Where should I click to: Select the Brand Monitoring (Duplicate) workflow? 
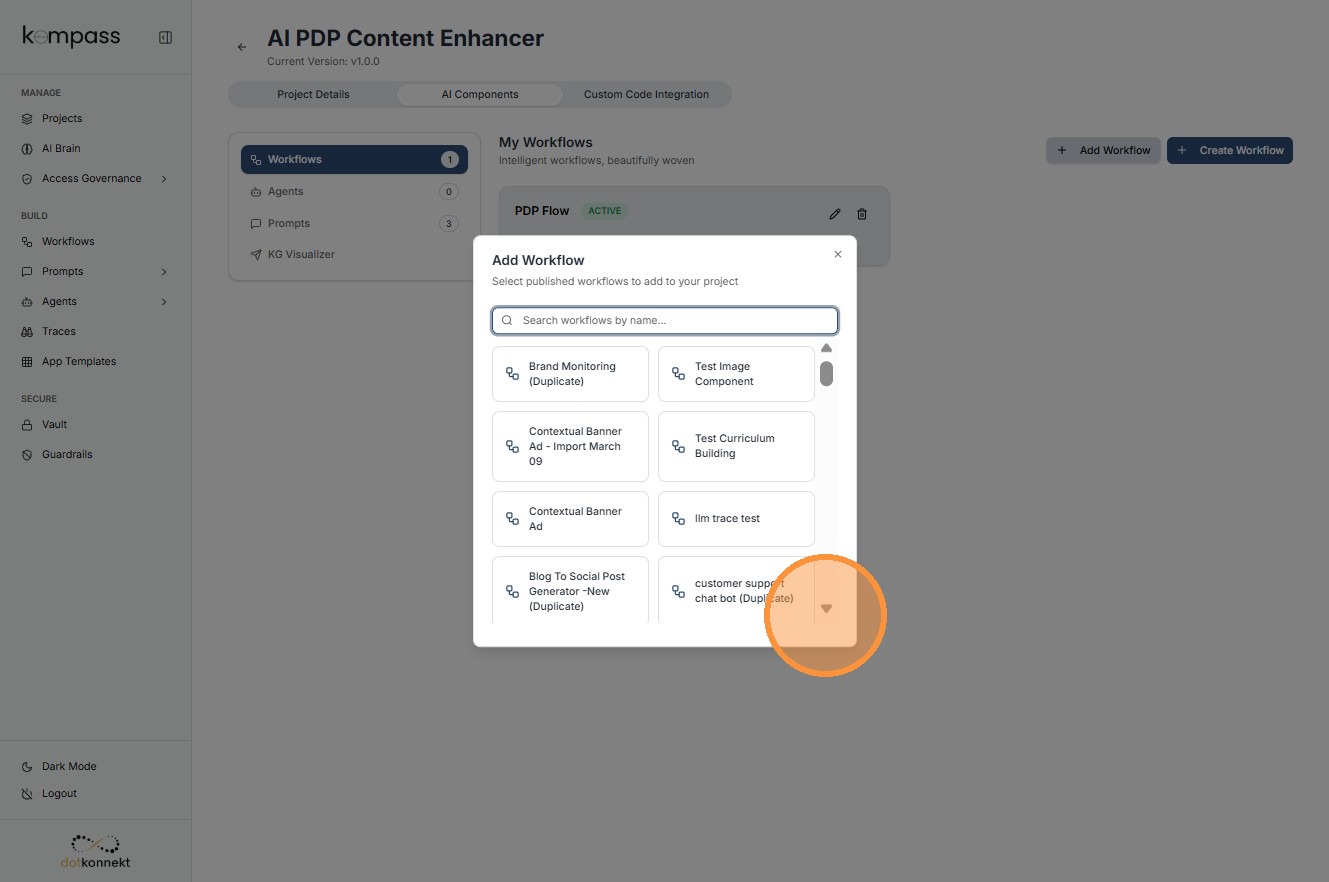570,374
